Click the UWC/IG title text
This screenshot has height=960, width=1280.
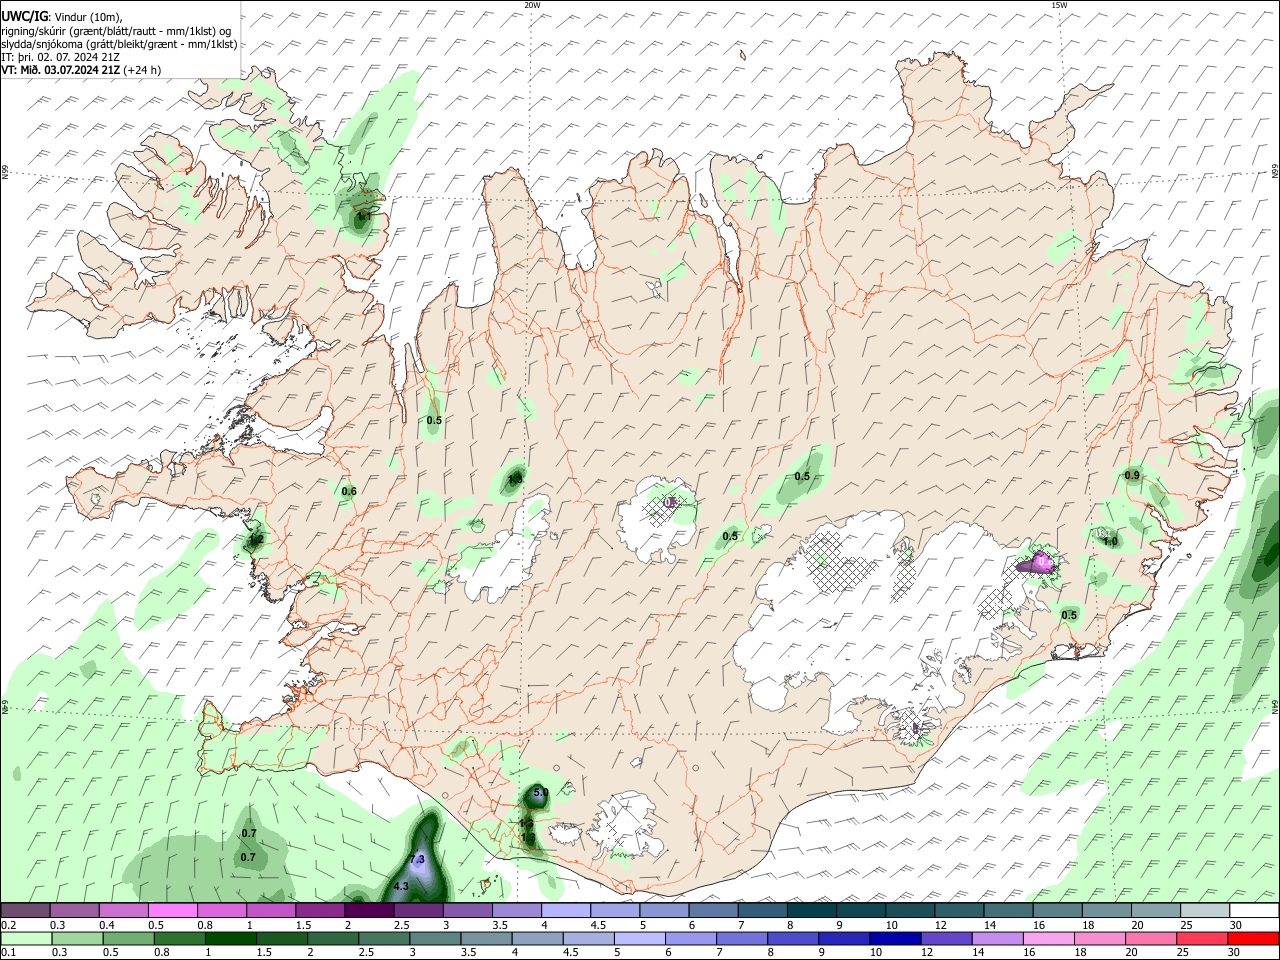[24, 16]
